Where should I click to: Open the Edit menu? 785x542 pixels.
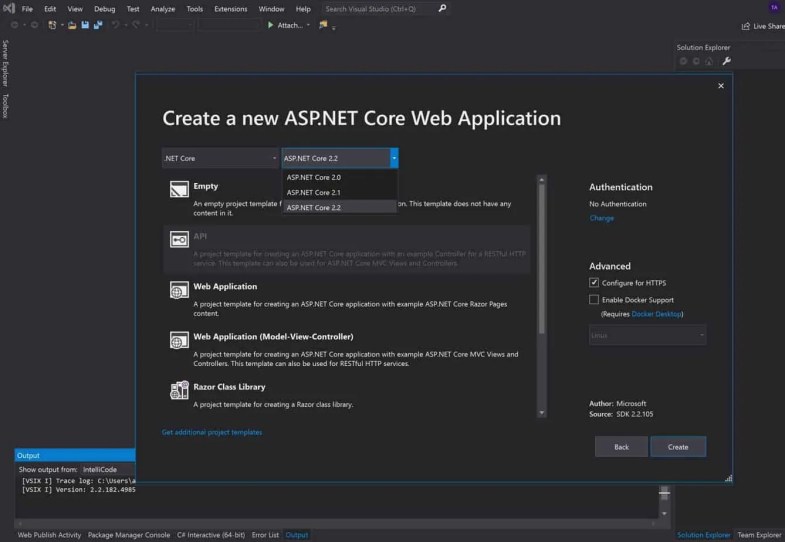50,9
